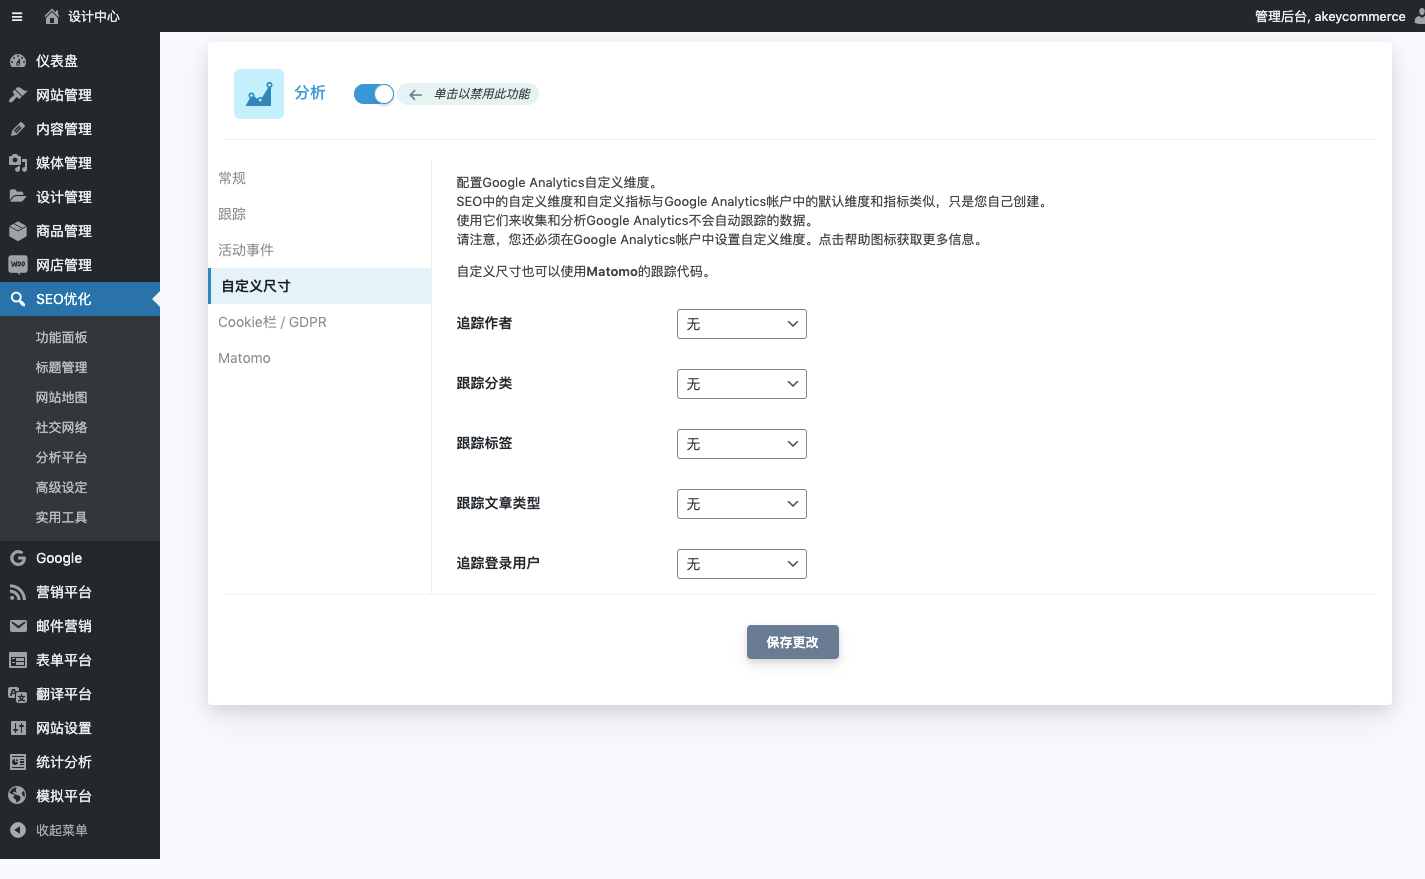
Task: Open the 跟踪标签 dropdown
Action: click(742, 444)
